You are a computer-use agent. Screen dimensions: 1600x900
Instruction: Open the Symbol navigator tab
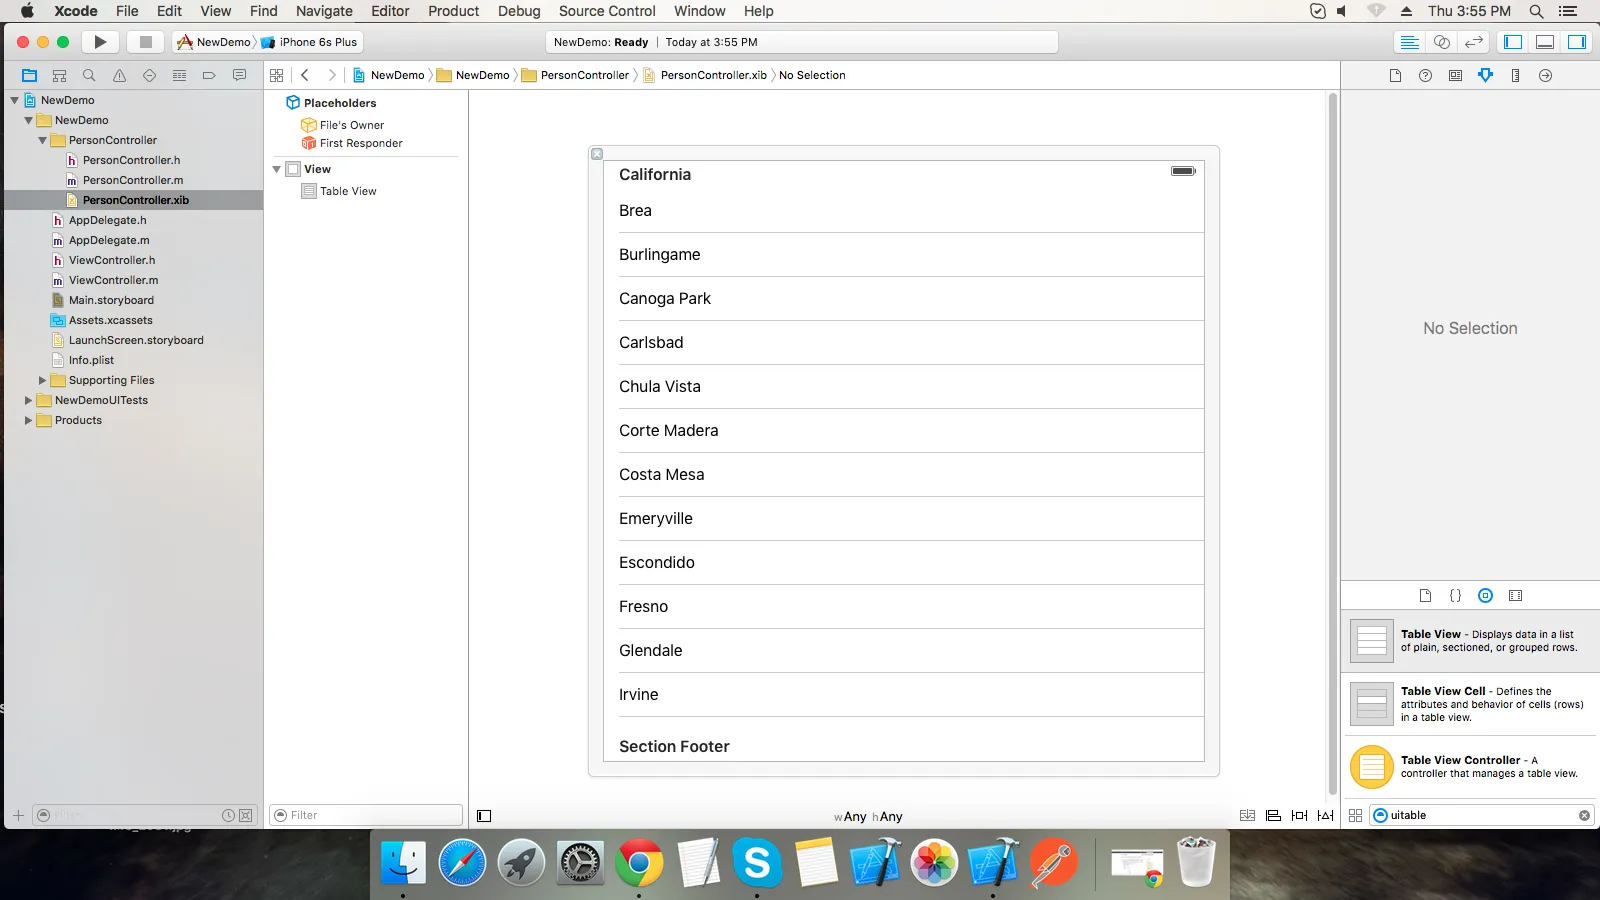pos(59,75)
